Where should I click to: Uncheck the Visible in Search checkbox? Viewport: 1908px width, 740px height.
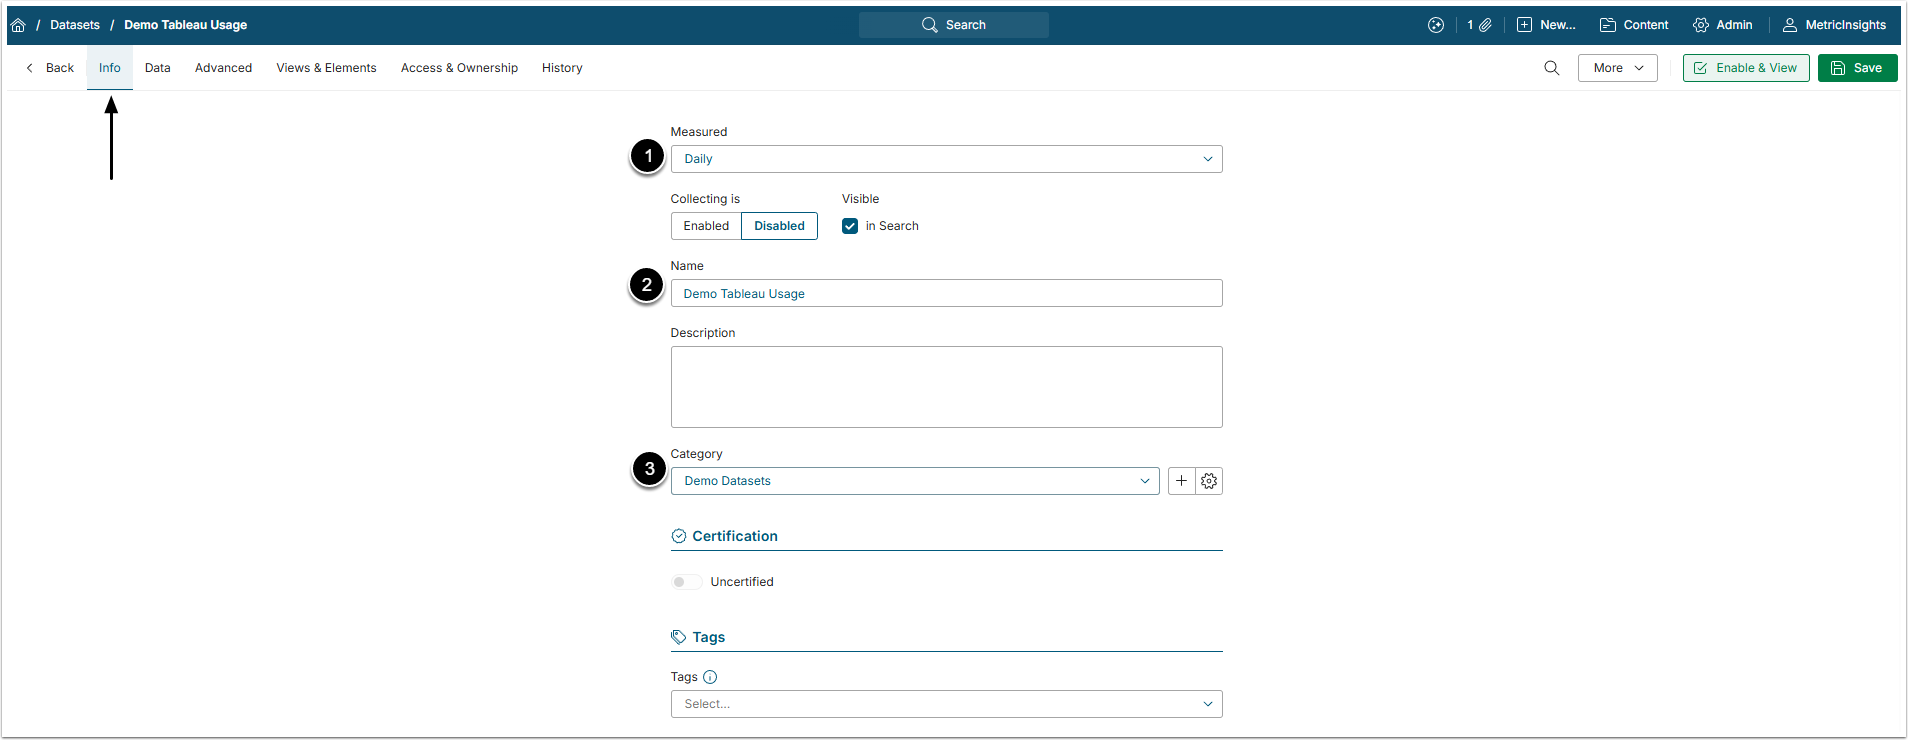pyautogui.click(x=850, y=226)
